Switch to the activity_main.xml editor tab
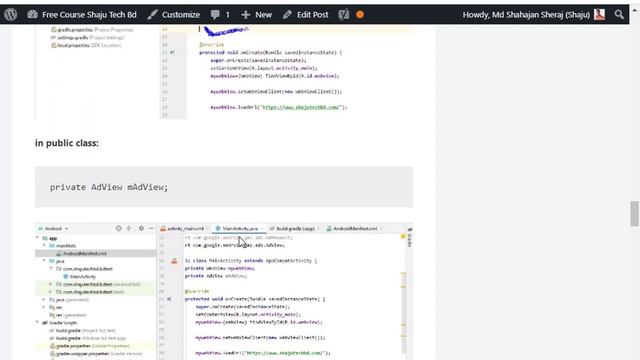This screenshot has height=360, width=640. coord(184,229)
